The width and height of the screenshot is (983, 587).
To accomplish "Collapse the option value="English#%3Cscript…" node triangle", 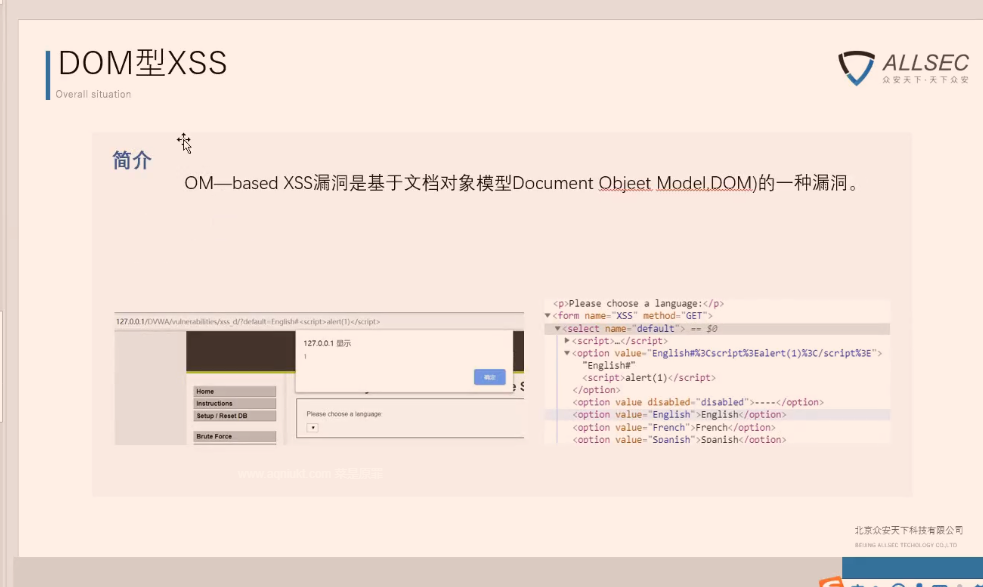I will pyautogui.click(x=567, y=353).
